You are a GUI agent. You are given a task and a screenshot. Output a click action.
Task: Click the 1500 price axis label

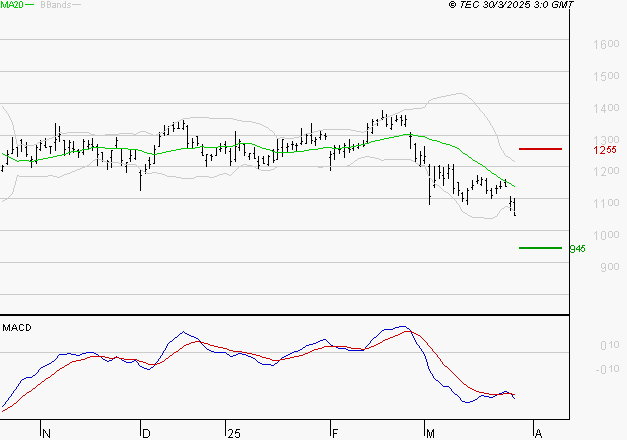(606, 76)
